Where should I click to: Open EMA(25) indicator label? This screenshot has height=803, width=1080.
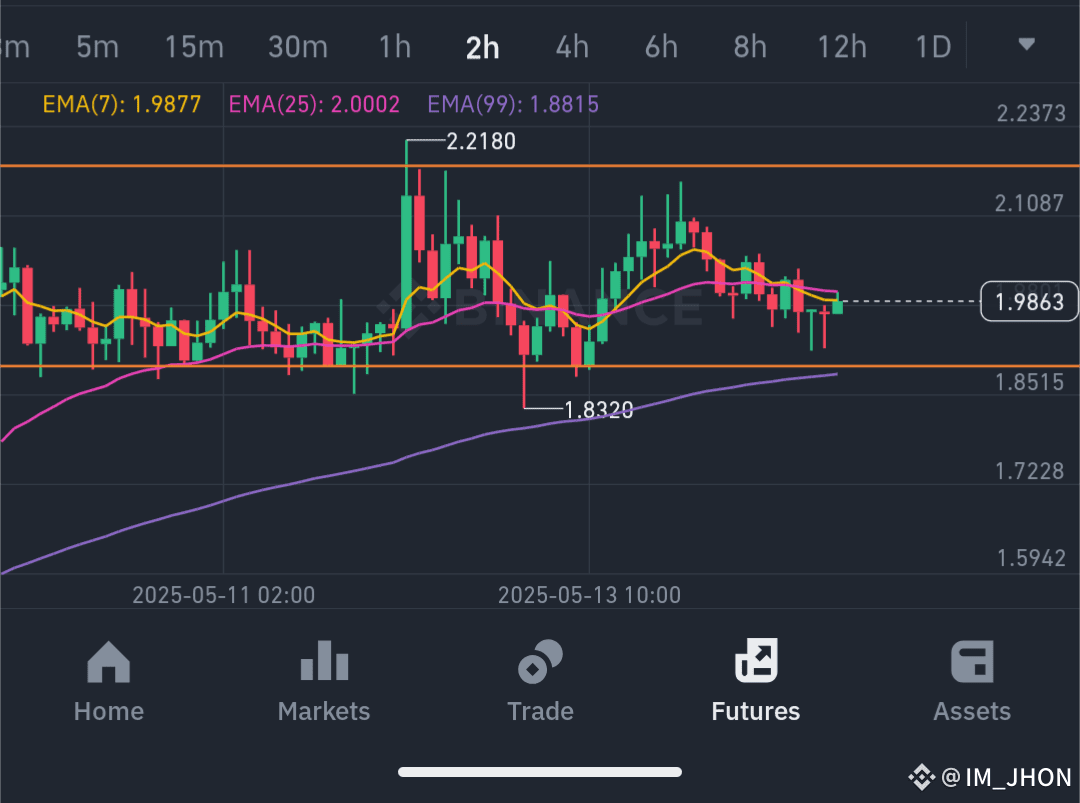[x=314, y=104]
